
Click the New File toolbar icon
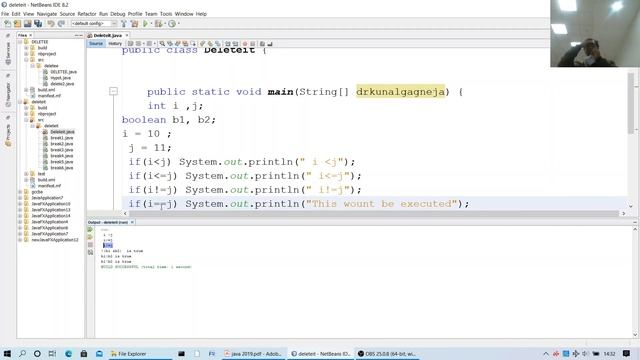pos(7,24)
